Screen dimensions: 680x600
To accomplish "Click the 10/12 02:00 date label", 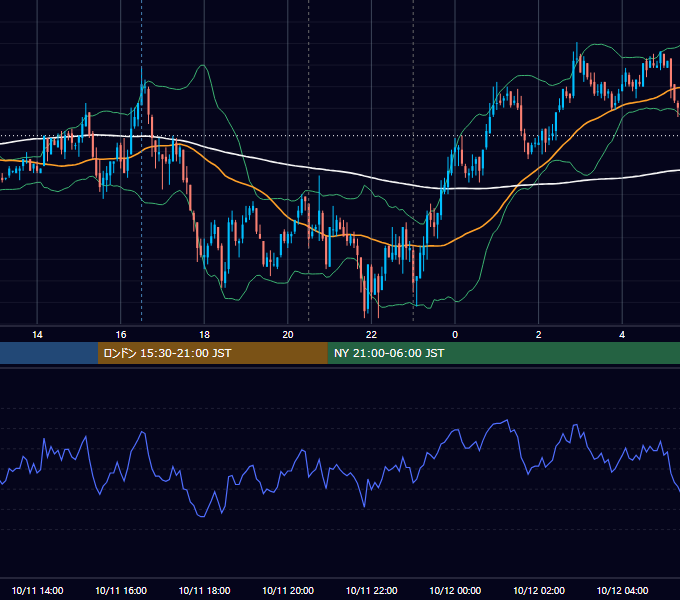I will (539, 590).
